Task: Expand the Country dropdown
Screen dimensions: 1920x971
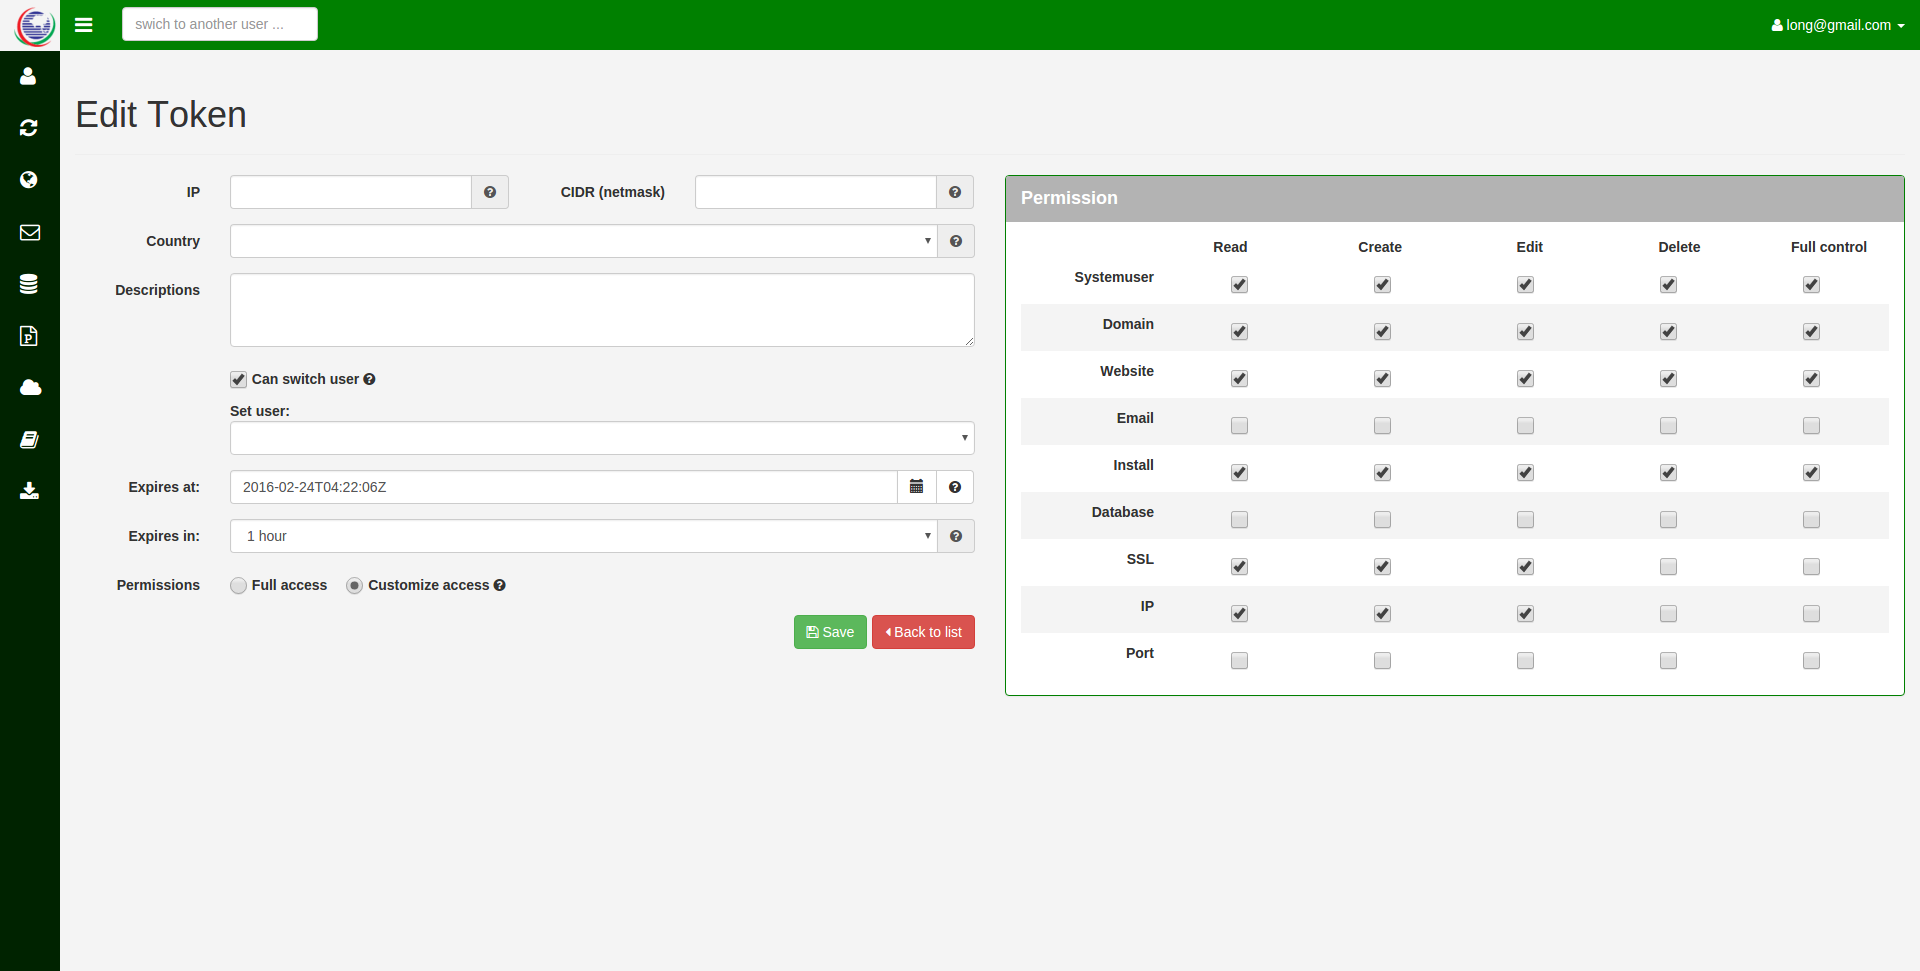Action: (x=583, y=241)
